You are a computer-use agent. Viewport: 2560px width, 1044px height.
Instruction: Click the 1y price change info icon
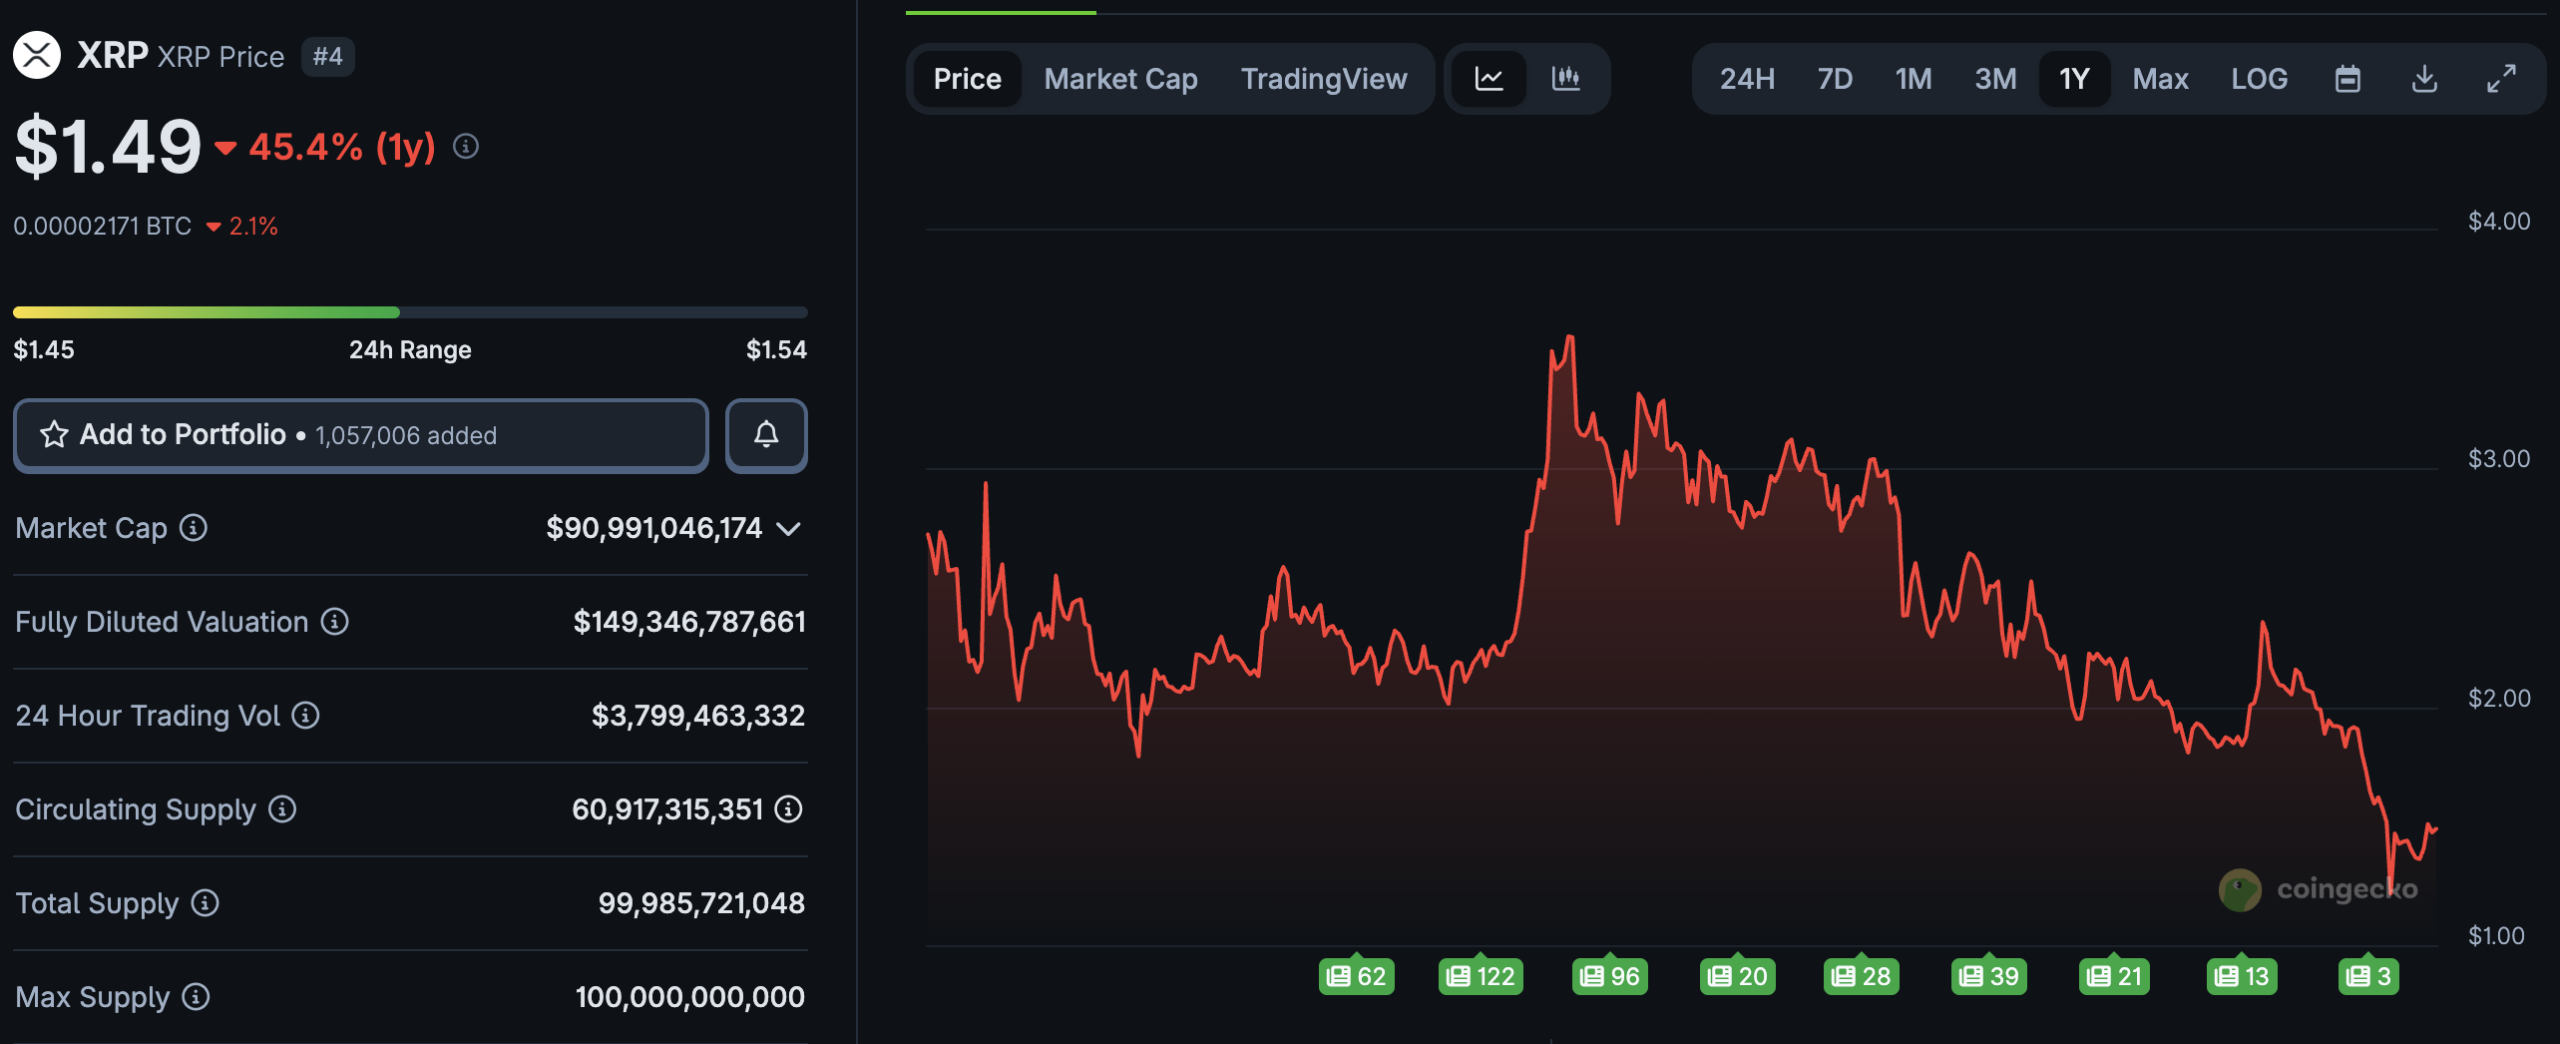pos(466,147)
